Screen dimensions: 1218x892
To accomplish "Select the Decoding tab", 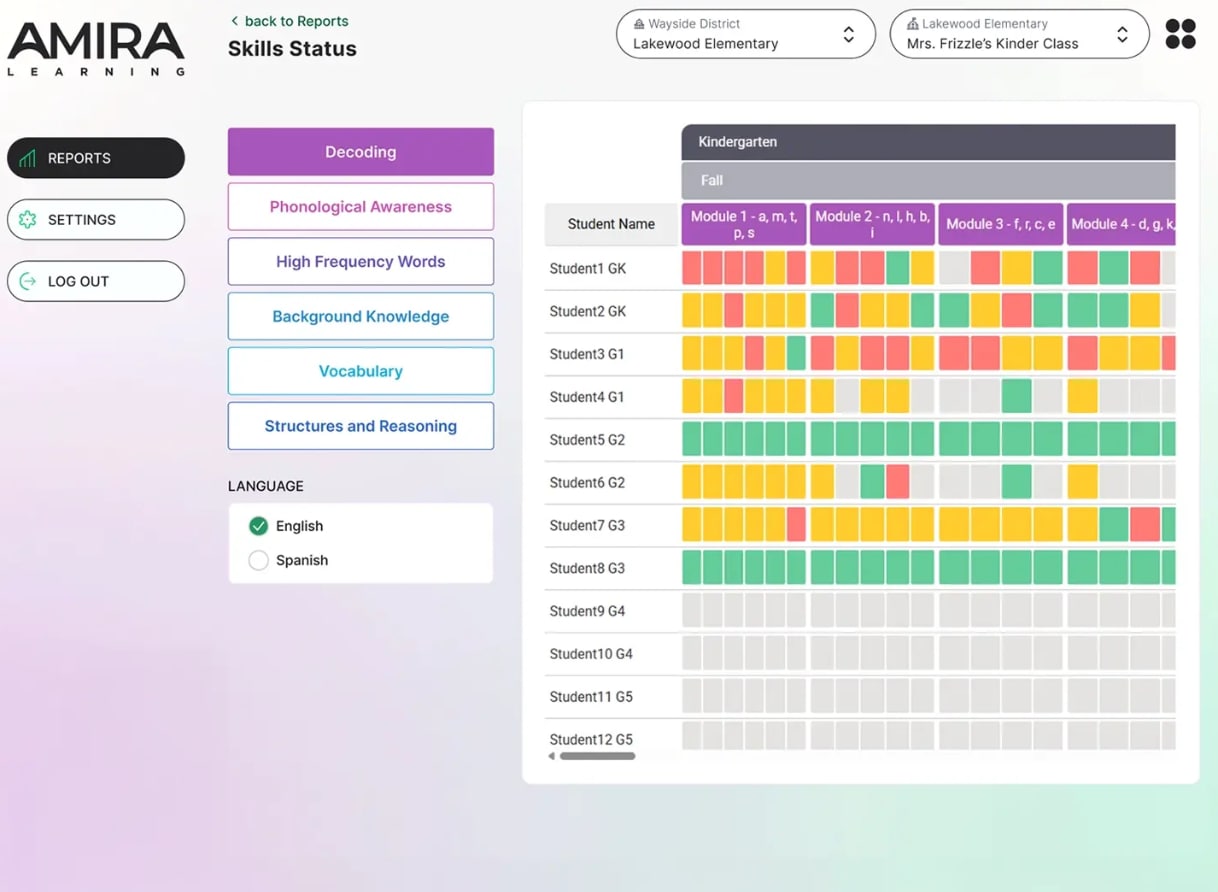I will point(360,151).
